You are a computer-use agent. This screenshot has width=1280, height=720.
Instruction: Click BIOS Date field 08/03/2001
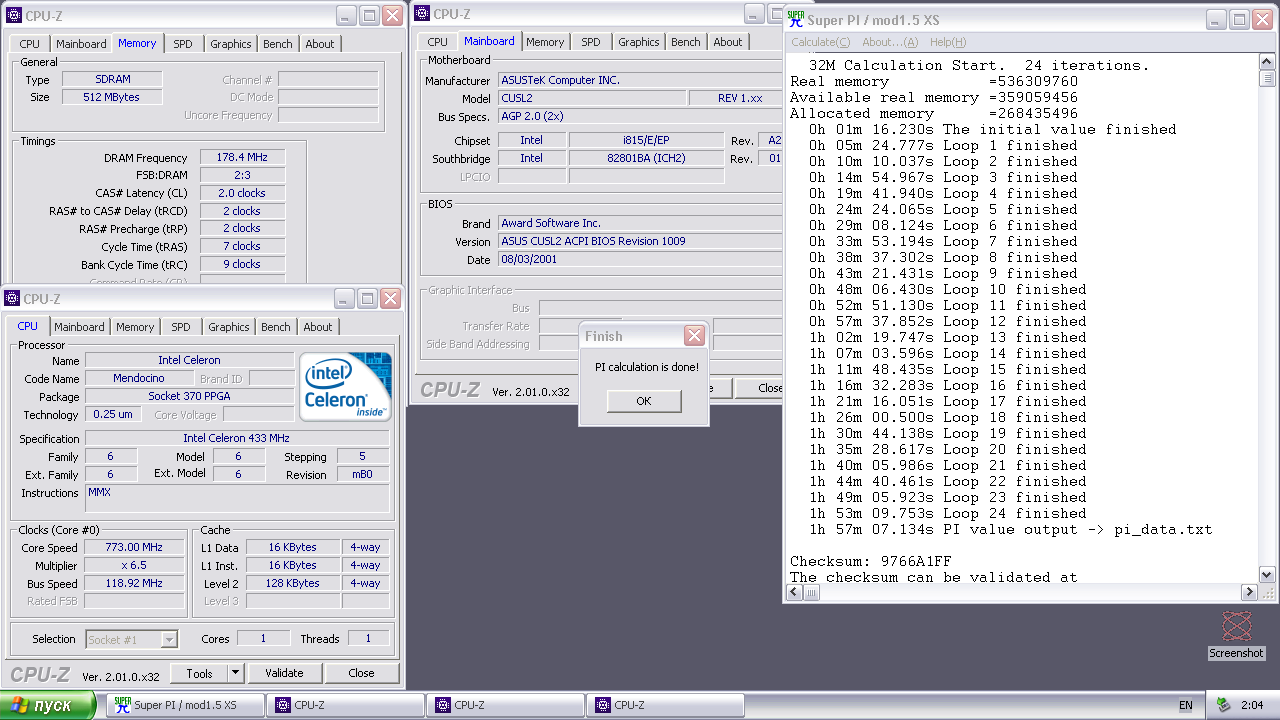(x=640, y=260)
